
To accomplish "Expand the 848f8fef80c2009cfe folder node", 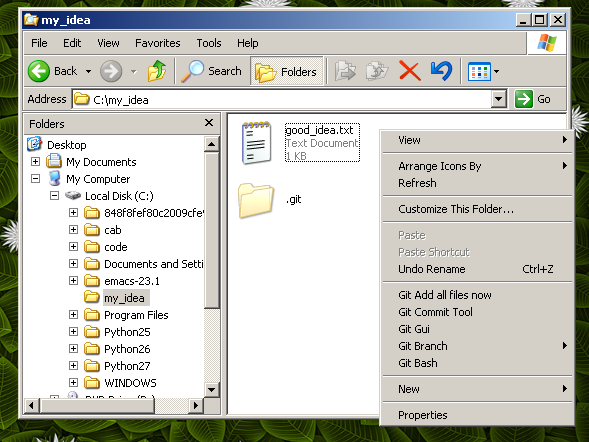I will [74, 213].
